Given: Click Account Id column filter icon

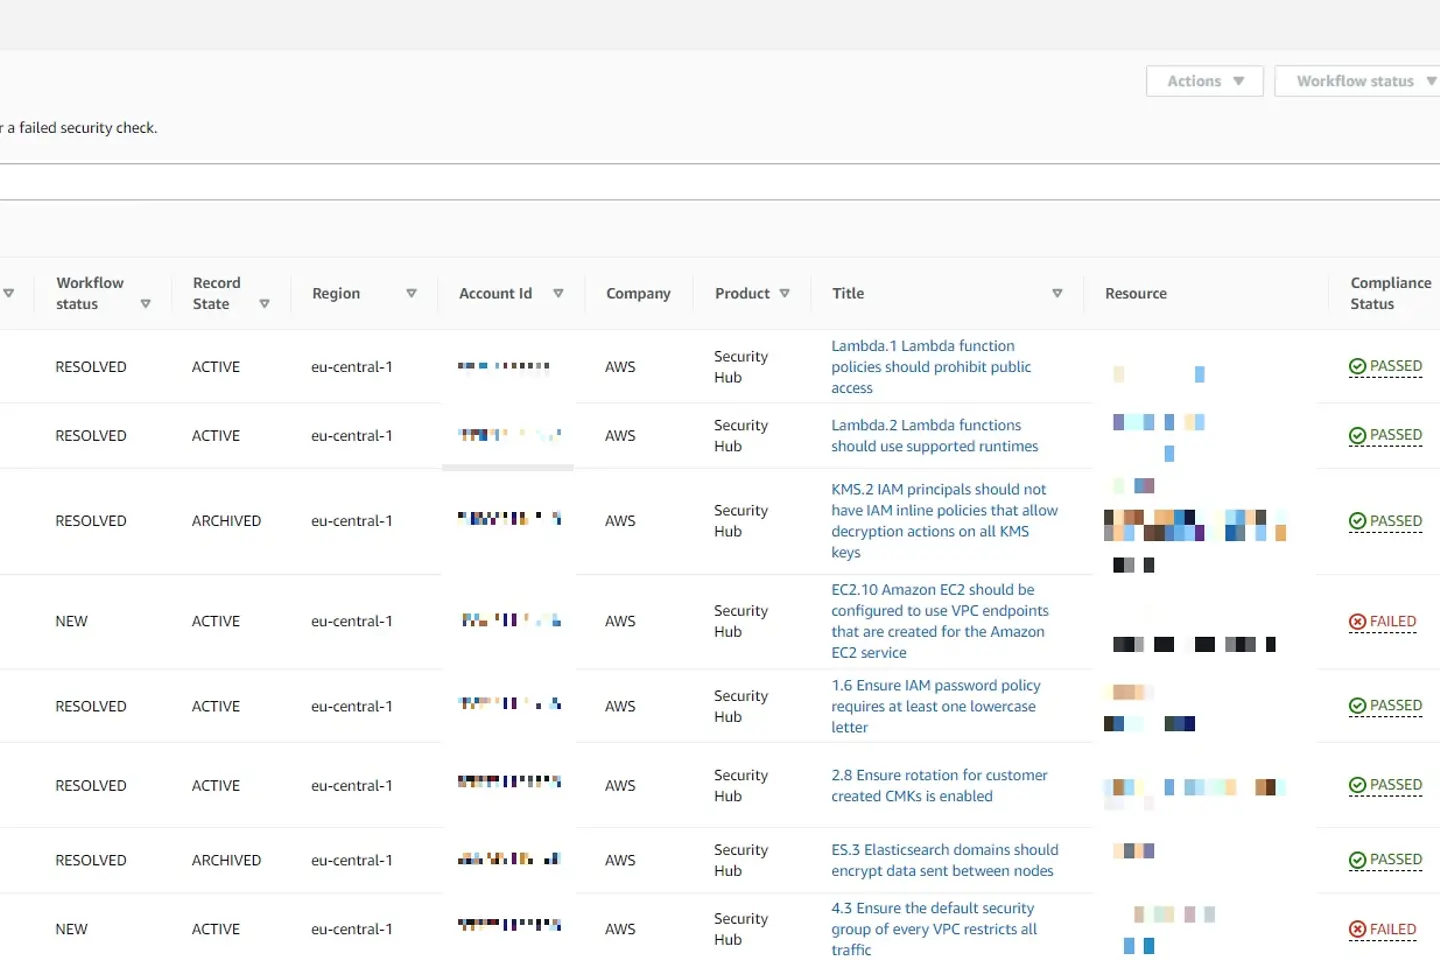Looking at the screenshot, I should (x=558, y=293).
